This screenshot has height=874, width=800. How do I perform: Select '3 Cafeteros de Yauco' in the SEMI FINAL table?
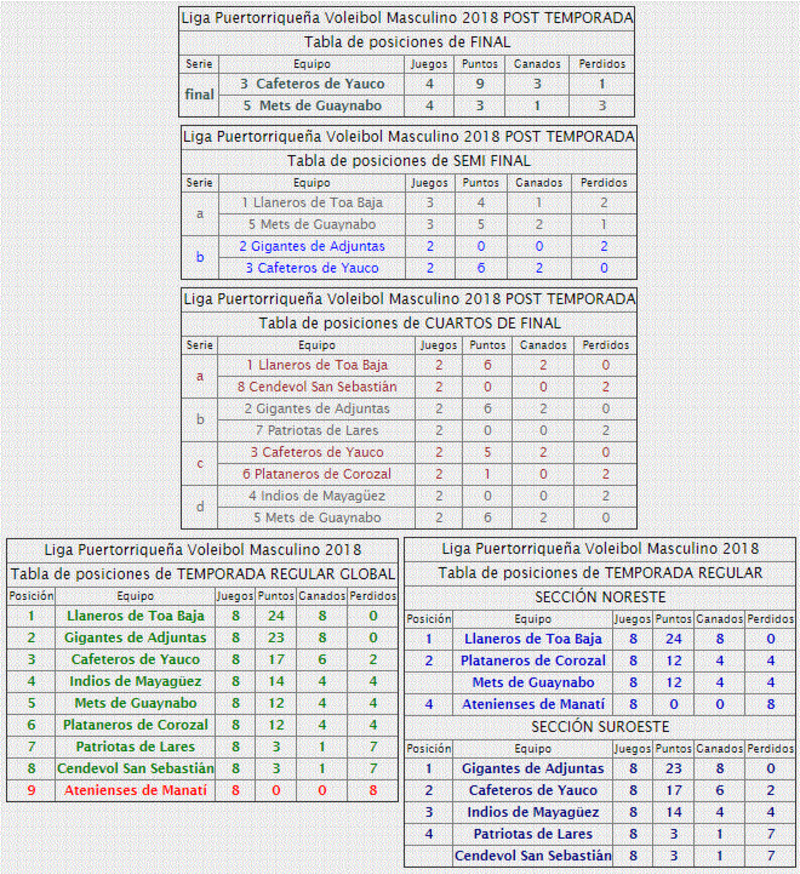click(x=312, y=268)
